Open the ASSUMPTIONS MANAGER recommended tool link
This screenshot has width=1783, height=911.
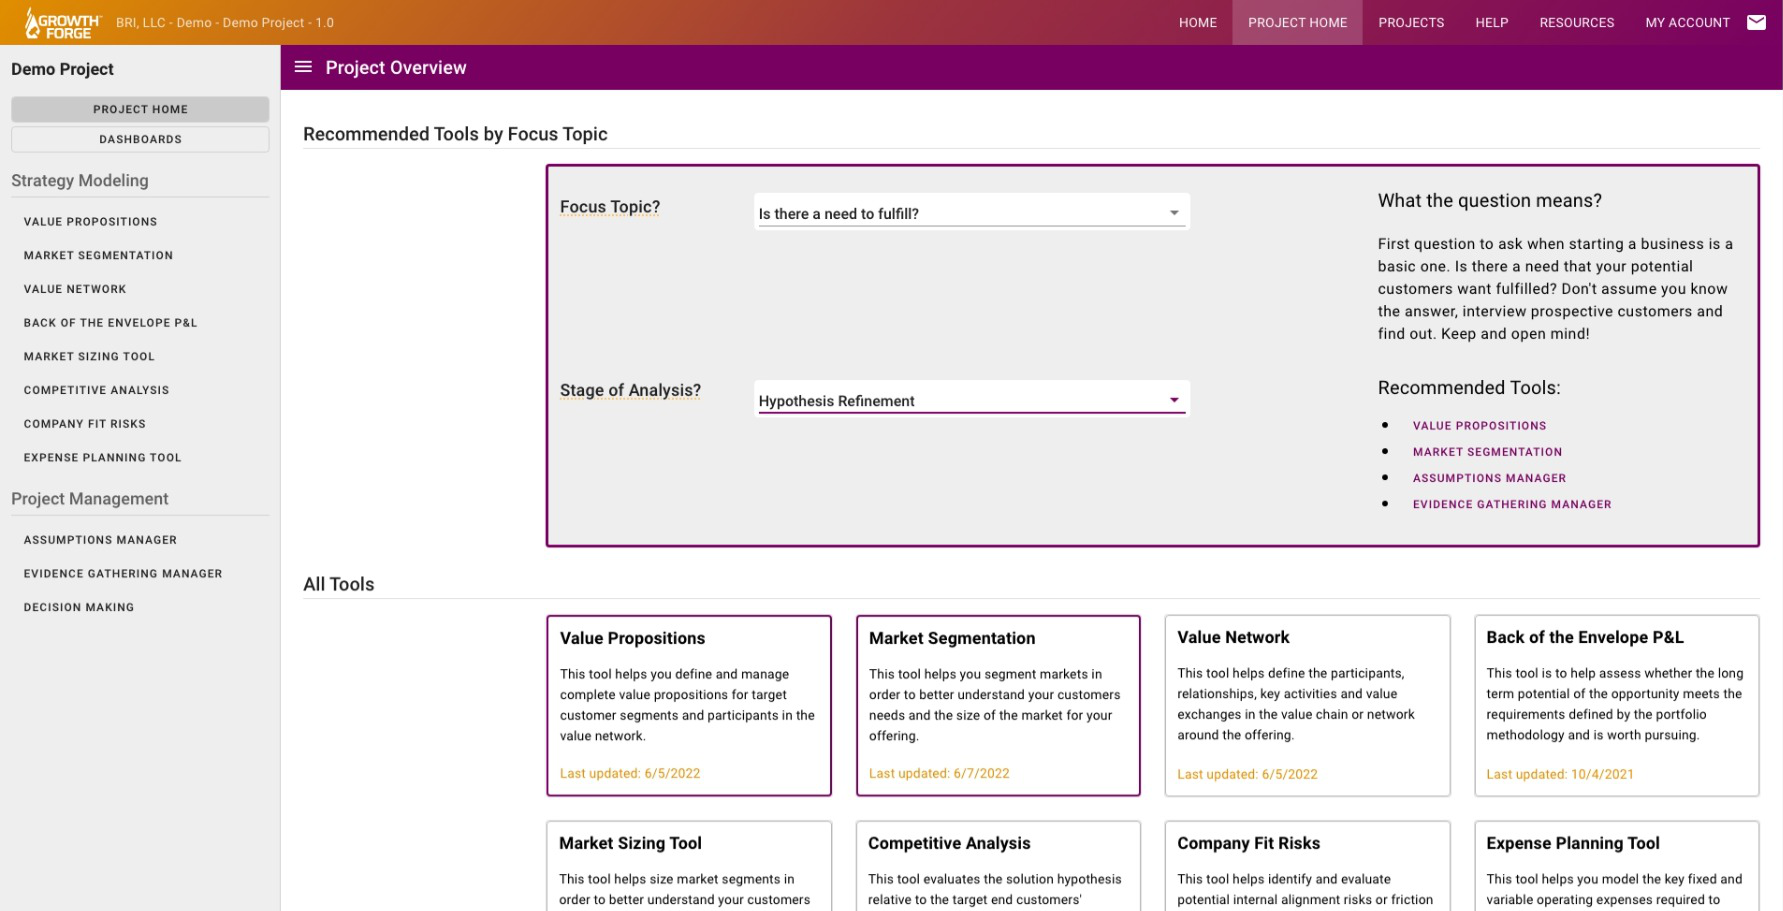coord(1489,478)
